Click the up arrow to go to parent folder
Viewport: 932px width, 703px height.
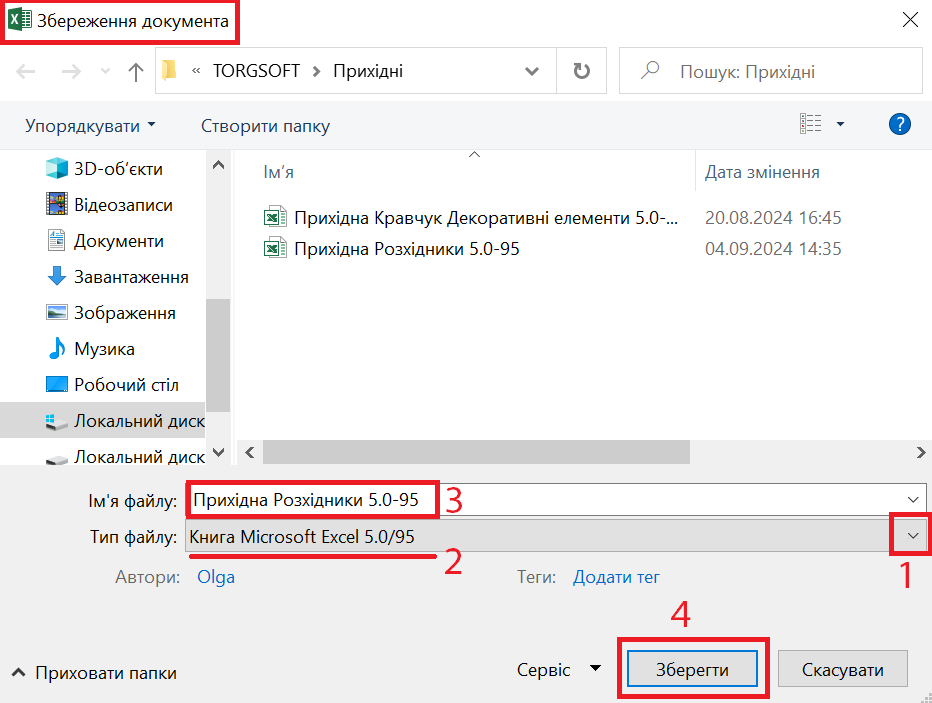click(135, 70)
